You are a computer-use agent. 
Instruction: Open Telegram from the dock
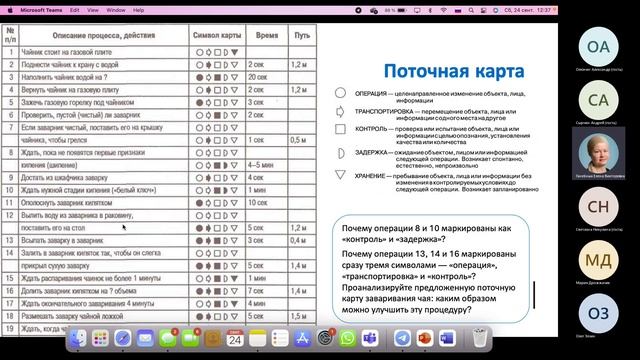pyautogui.click(x=402, y=338)
